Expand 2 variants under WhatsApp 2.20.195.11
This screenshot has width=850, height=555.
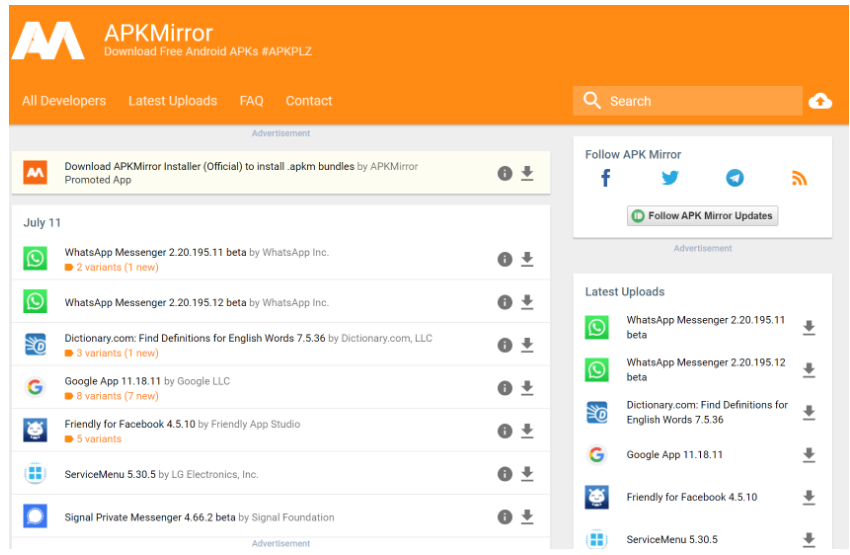[x=112, y=267]
